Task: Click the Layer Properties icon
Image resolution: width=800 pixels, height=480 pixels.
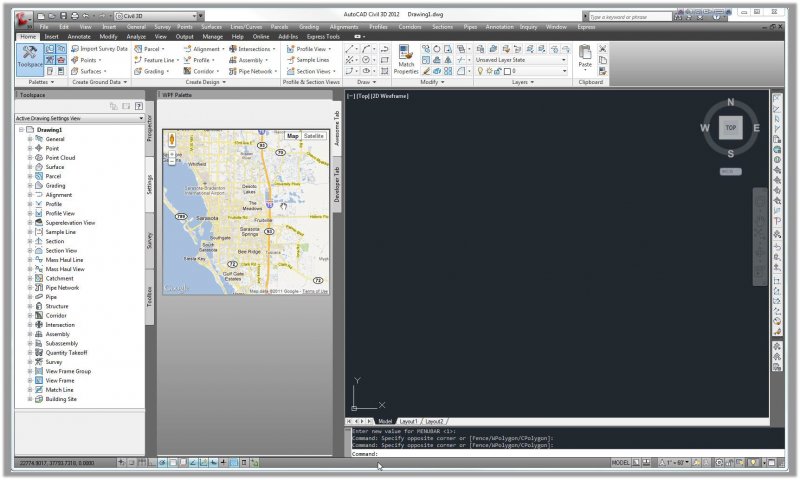Action: tap(480, 49)
